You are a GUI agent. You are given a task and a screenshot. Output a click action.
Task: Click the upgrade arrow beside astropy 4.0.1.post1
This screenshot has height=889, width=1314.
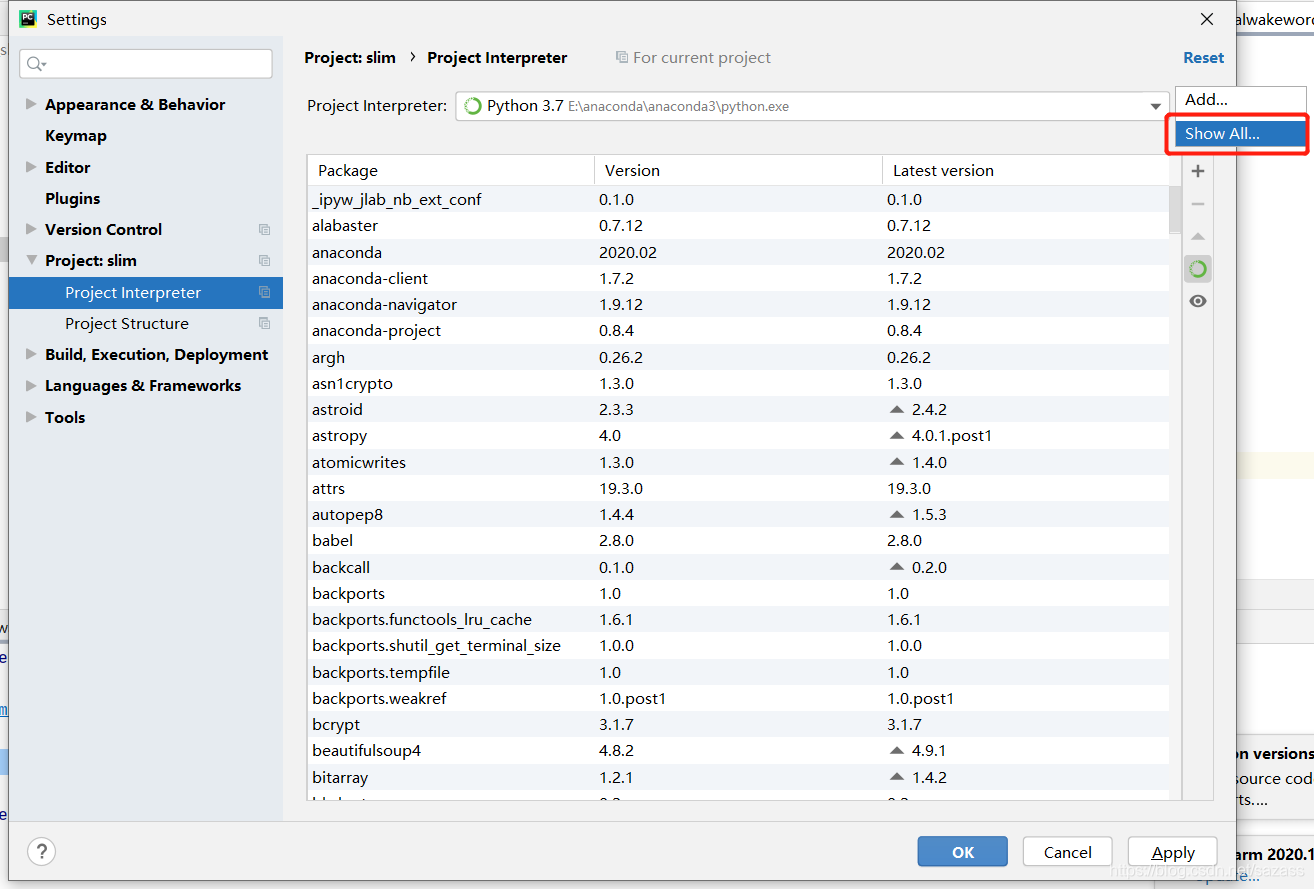click(896, 436)
